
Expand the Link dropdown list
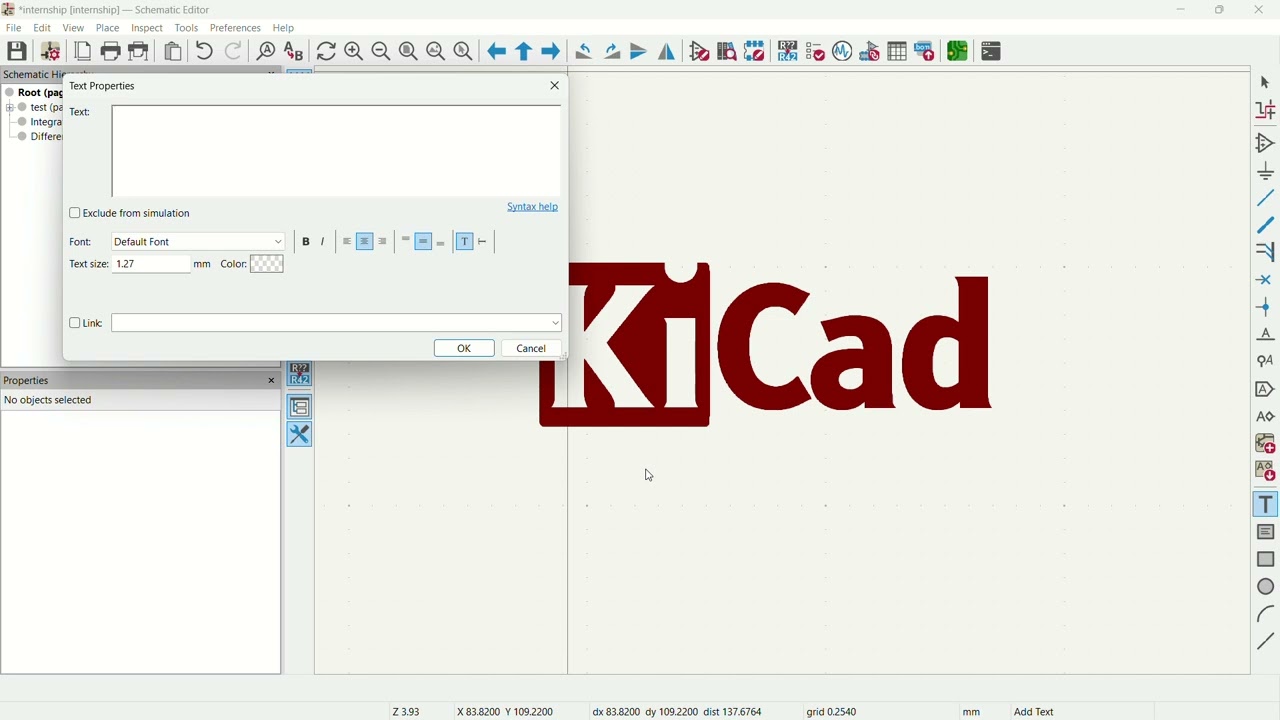[556, 324]
